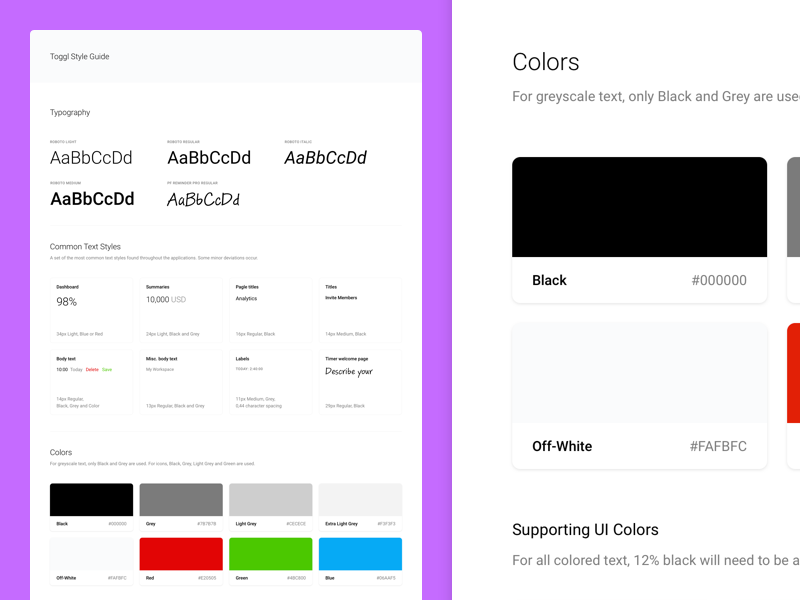Click the bold Off-White label on the right card
This screenshot has width=800, height=600.
click(x=562, y=446)
